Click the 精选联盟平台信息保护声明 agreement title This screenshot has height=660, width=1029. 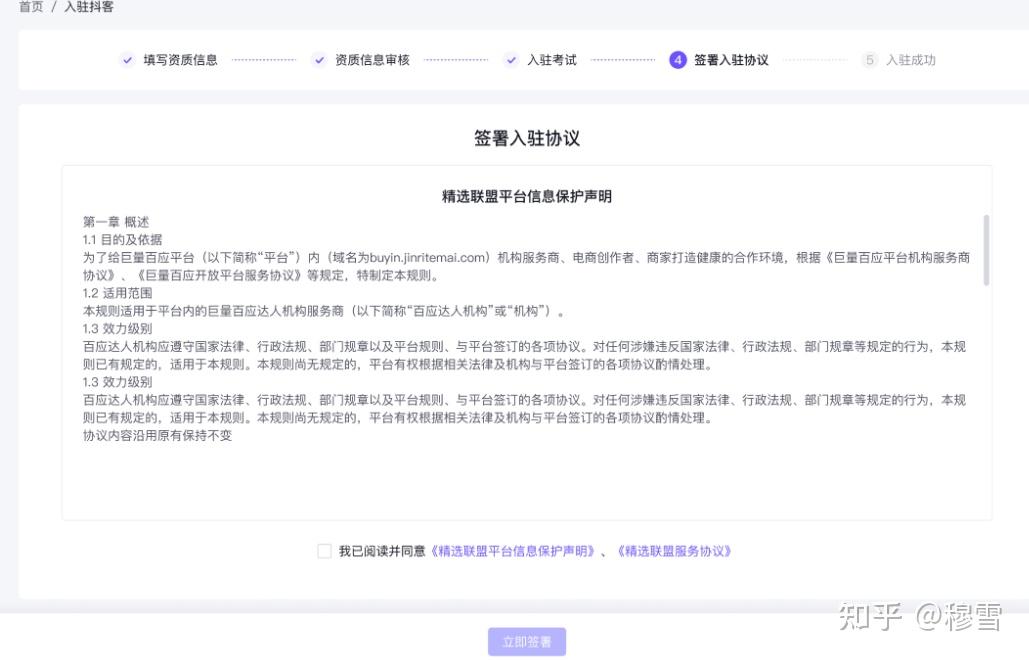click(x=527, y=196)
